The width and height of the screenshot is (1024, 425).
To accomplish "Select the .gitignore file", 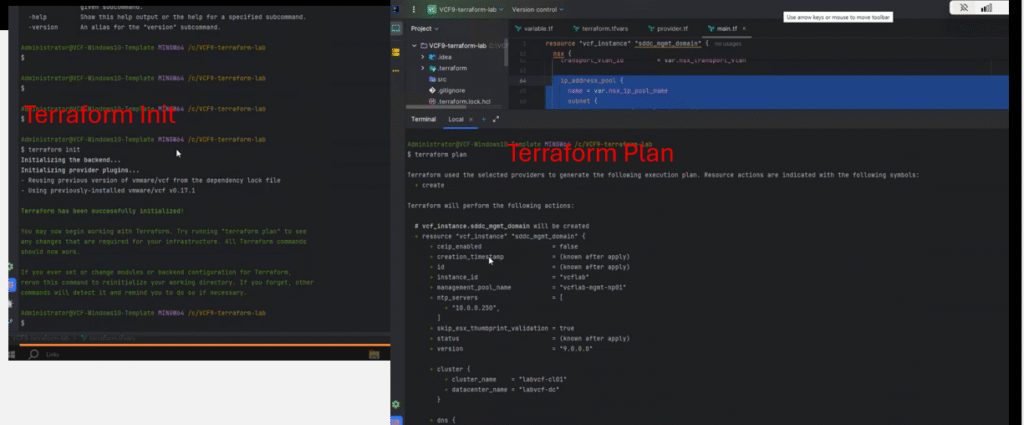I will (451, 90).
